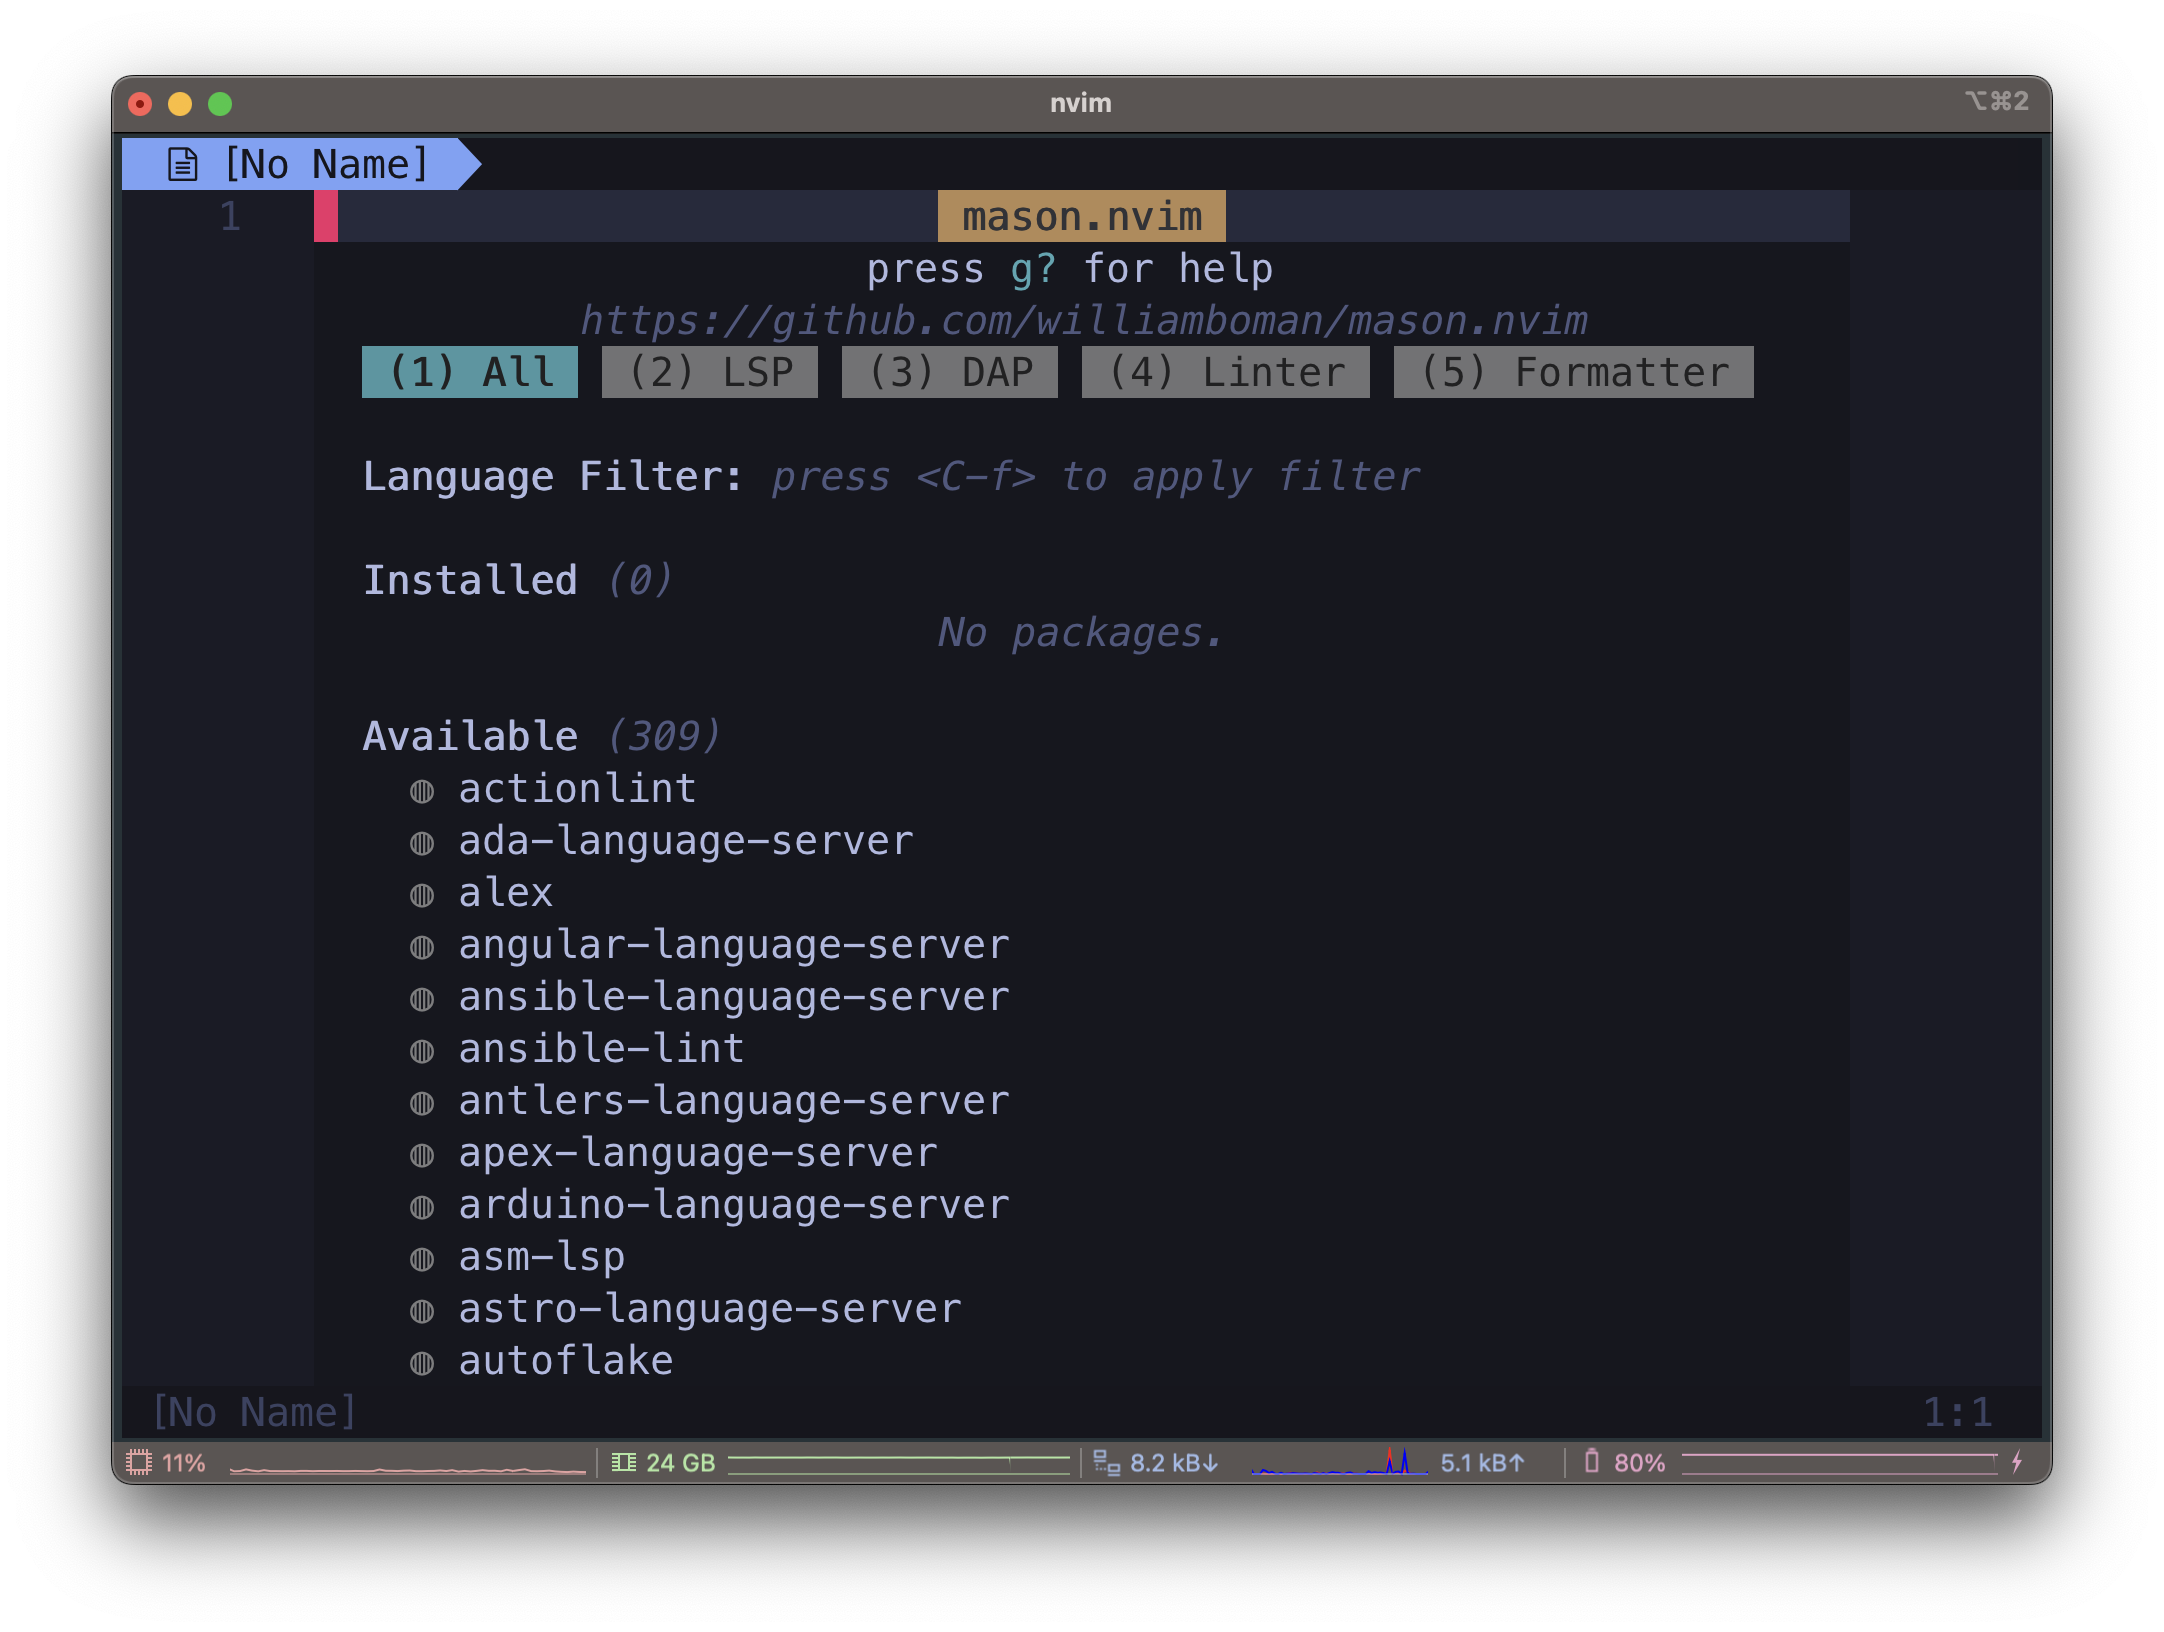This screenshot has width=2164, height=1632.
Task: Select the alex package name
Action: [x=505, y=893]
